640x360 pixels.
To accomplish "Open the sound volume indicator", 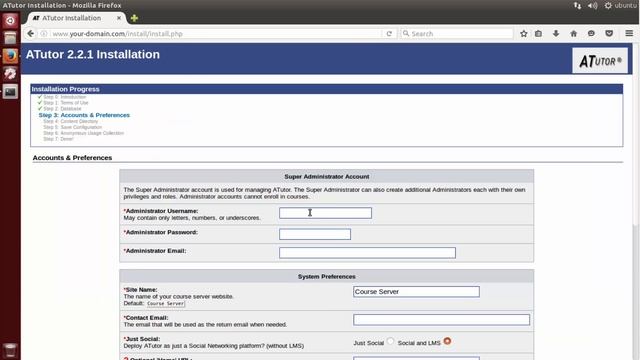I will 593,5.
